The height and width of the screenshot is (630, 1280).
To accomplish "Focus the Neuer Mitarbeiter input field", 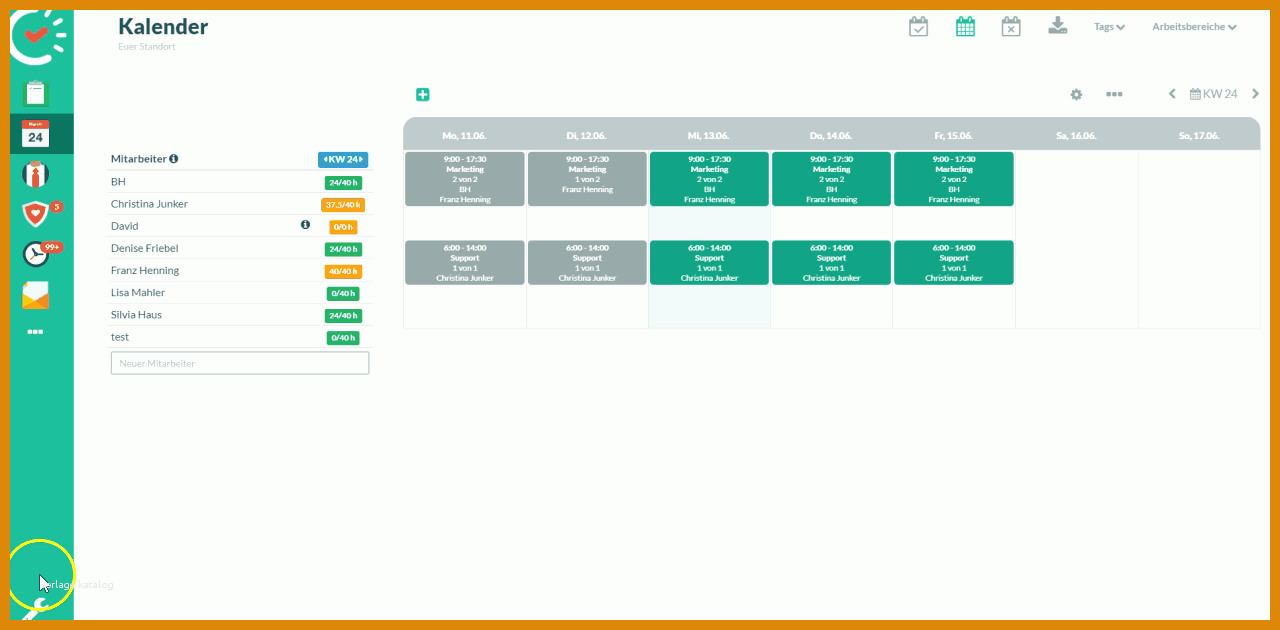I will [x=240, y=363].
